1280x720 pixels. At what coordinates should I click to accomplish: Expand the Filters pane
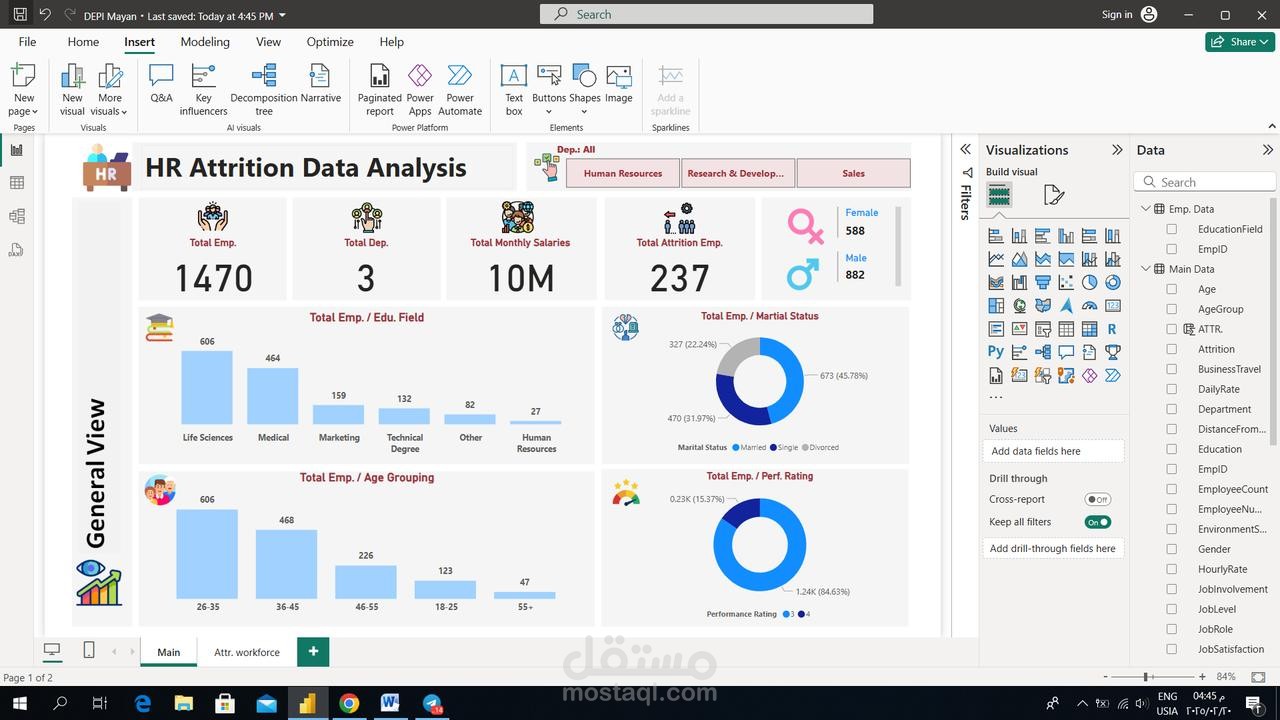[x=965, y=149]
